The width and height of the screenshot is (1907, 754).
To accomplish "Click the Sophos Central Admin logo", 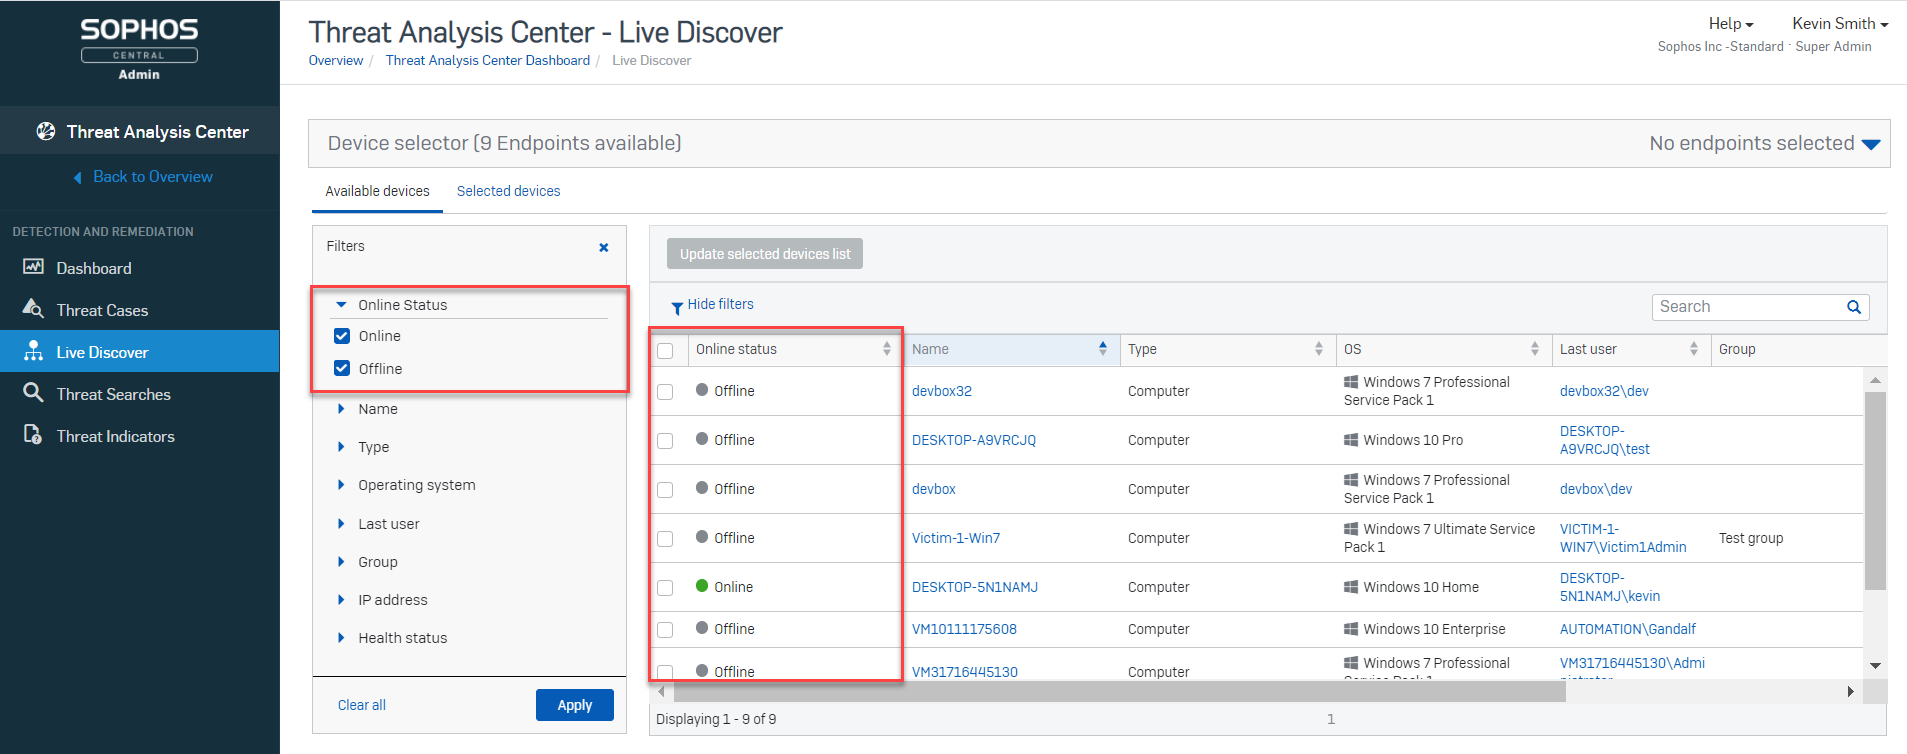I will coord(139,47).
